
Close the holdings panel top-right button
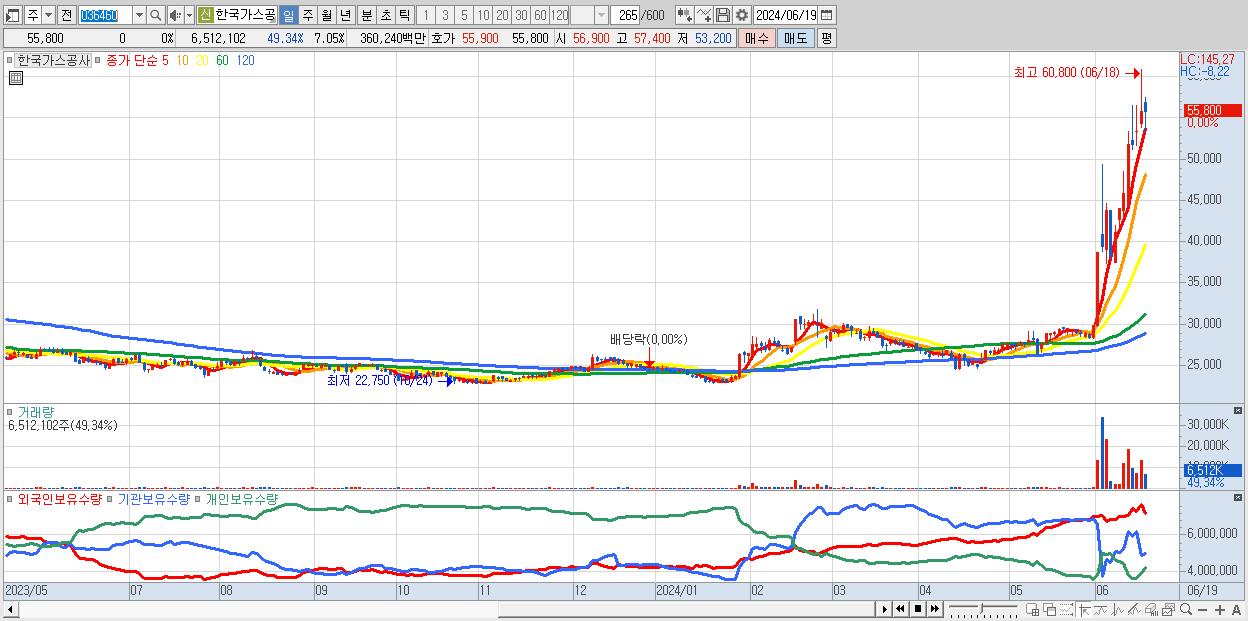pos(1238,498)
